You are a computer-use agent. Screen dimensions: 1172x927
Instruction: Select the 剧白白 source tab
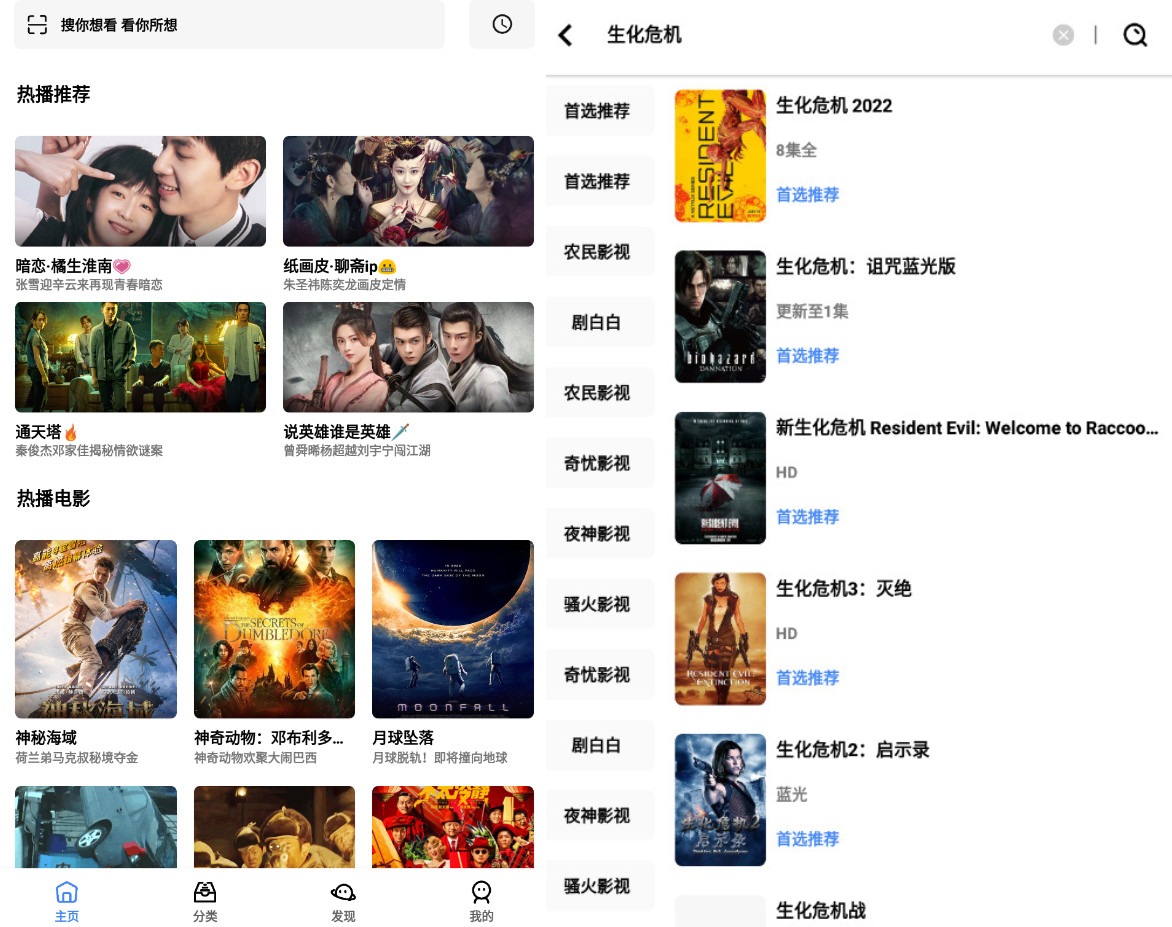click(x=597, y=323)
